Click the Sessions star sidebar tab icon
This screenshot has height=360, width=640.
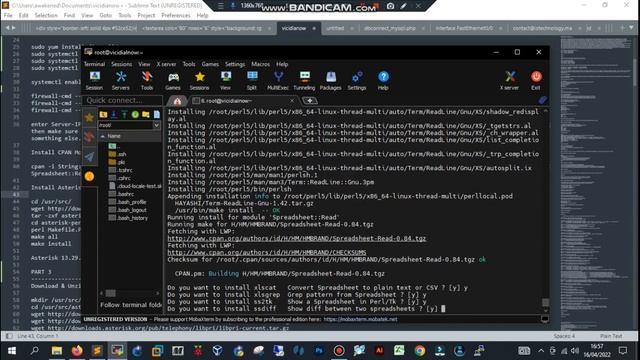(x=89, y=118)
